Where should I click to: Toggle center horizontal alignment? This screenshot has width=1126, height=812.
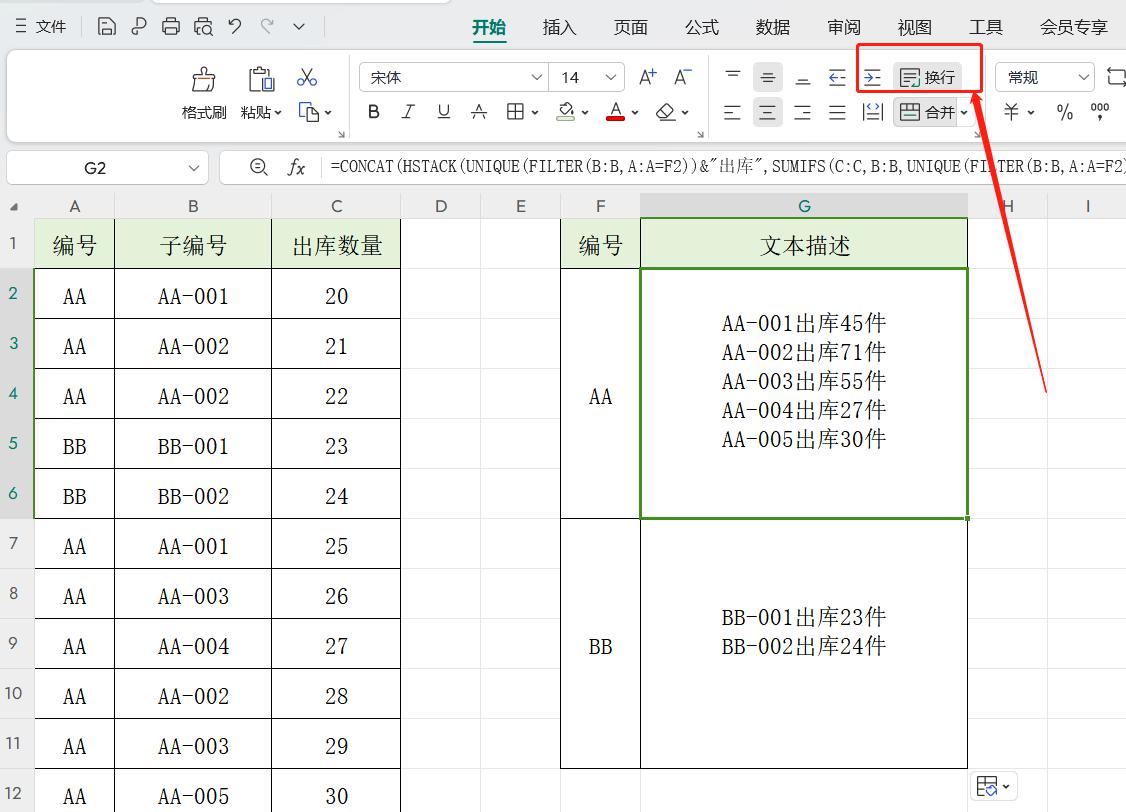768,112
